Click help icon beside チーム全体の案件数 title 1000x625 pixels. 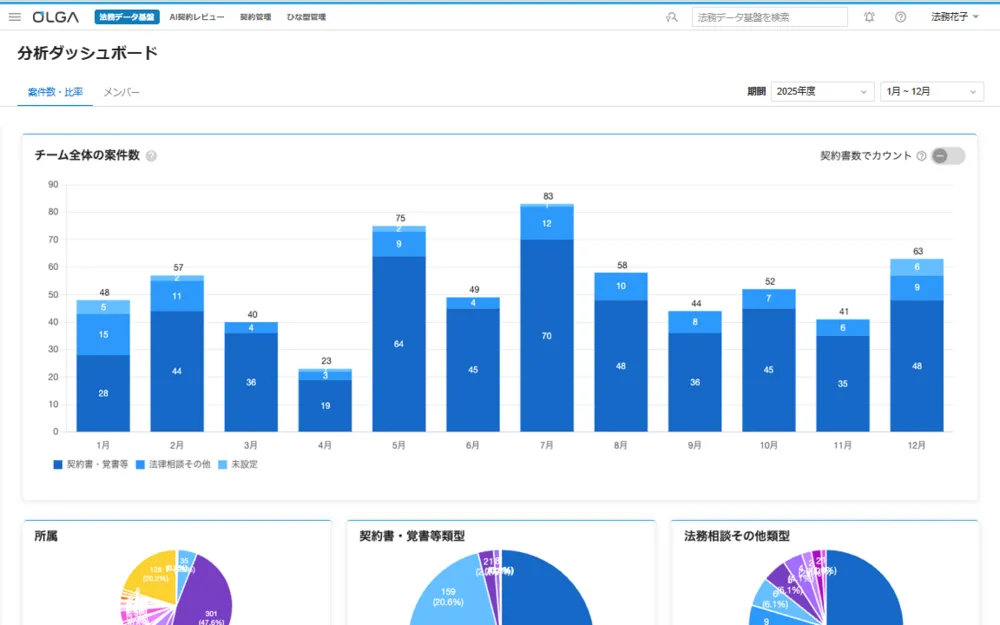[x=151, y=156]
